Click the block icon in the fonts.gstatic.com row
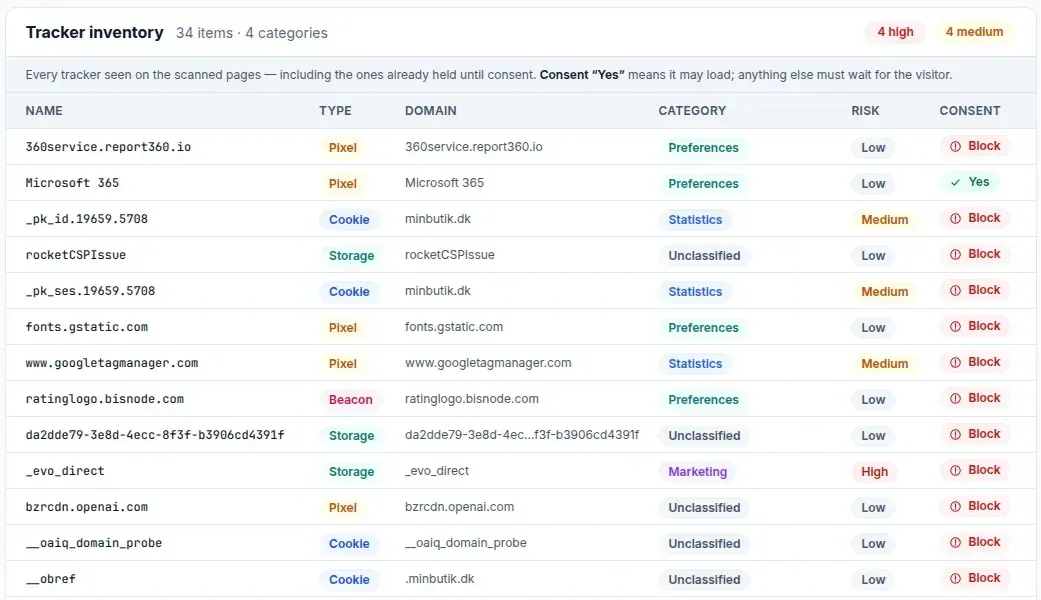 point(955,327)
